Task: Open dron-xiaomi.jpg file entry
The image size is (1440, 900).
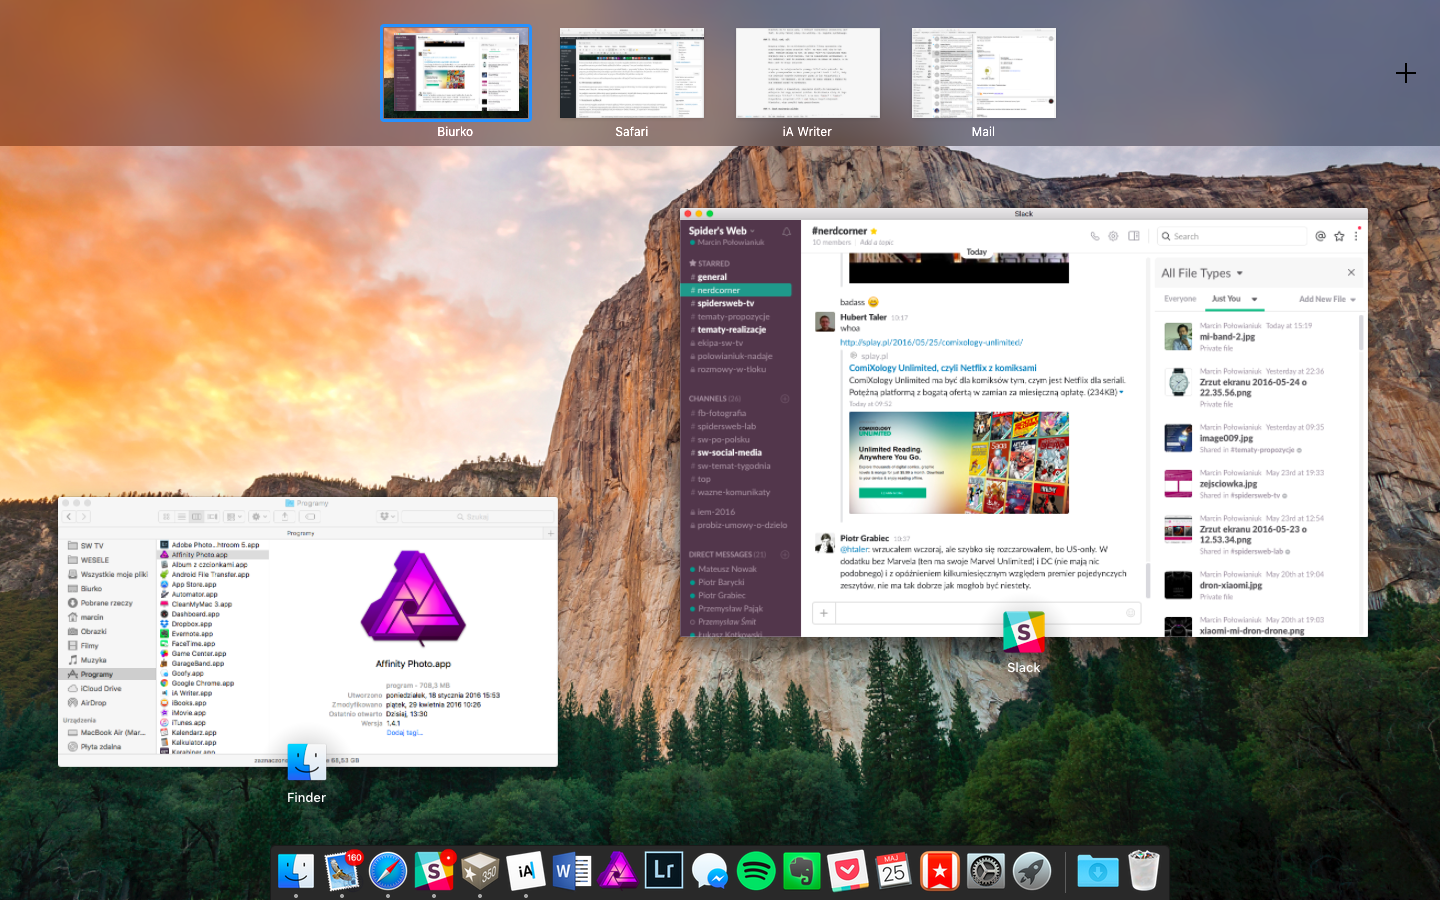Action: click(1260, 585)
